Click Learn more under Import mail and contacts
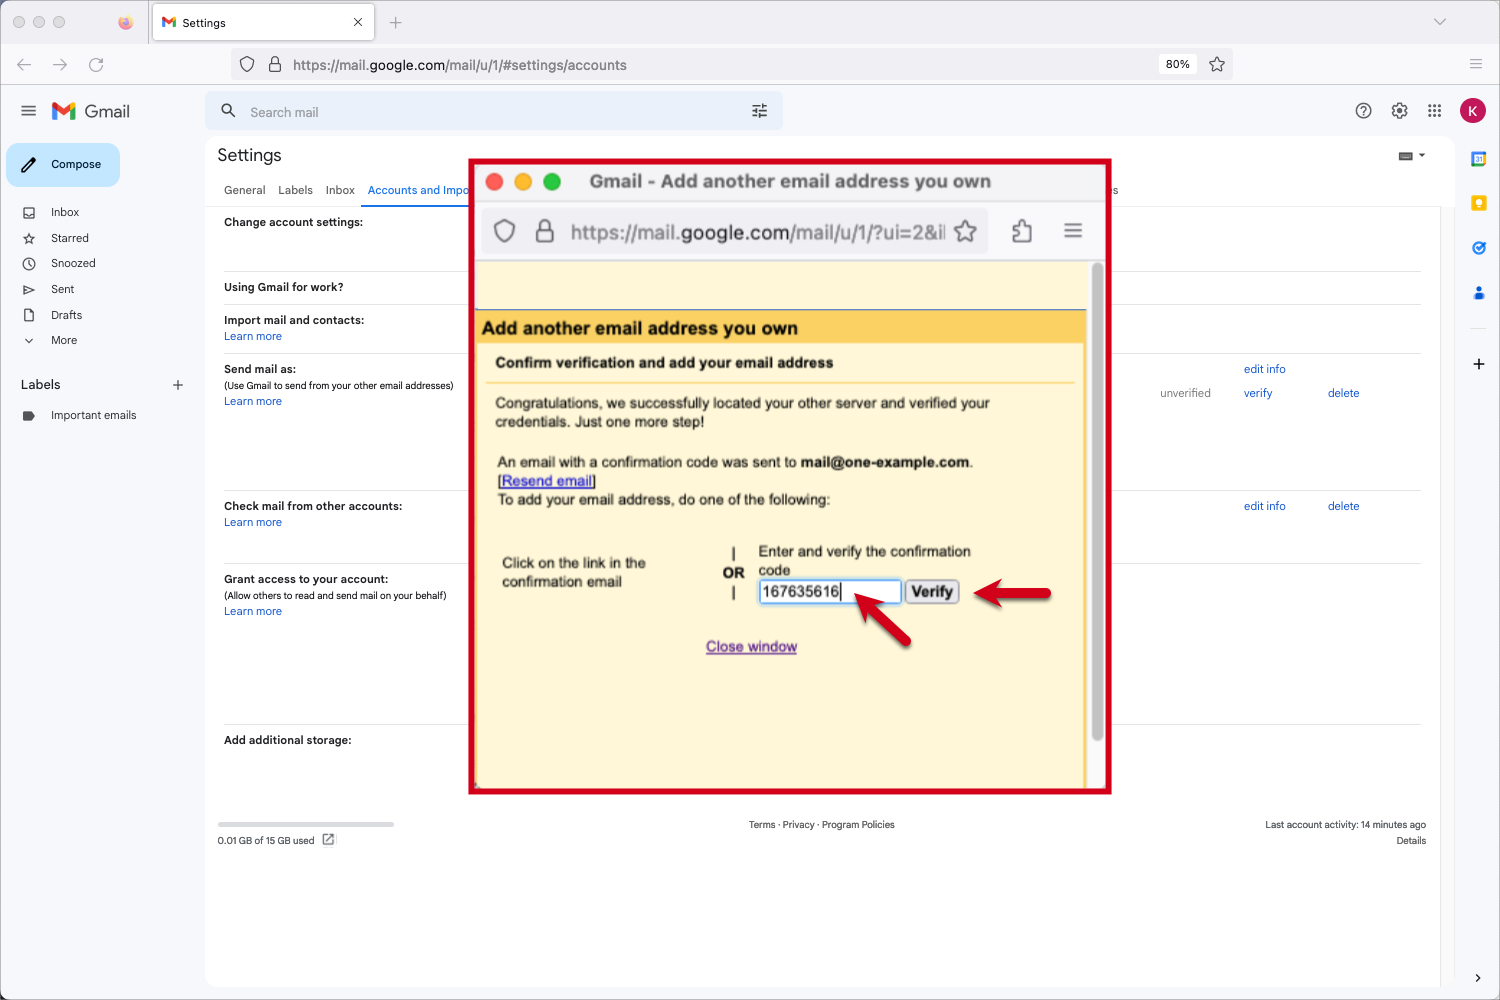The image size is (1500, 1000). pos(253,337)
